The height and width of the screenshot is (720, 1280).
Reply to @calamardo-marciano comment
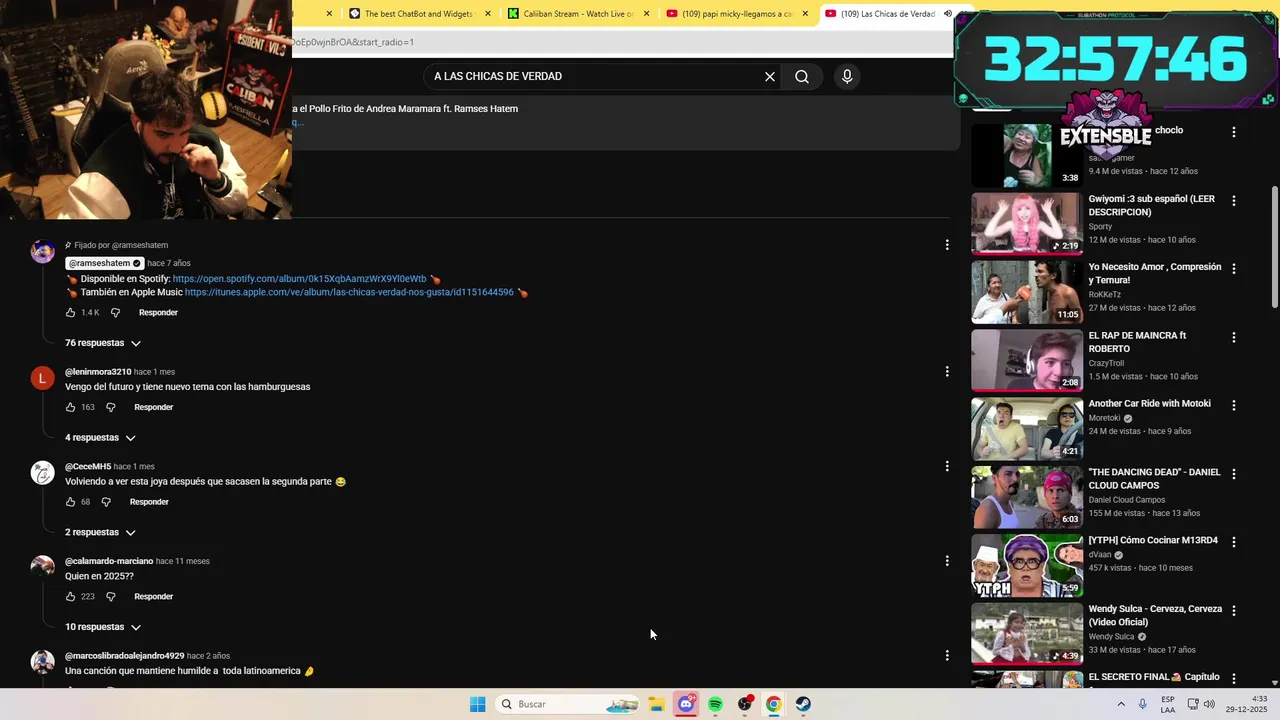coord(153,597)
